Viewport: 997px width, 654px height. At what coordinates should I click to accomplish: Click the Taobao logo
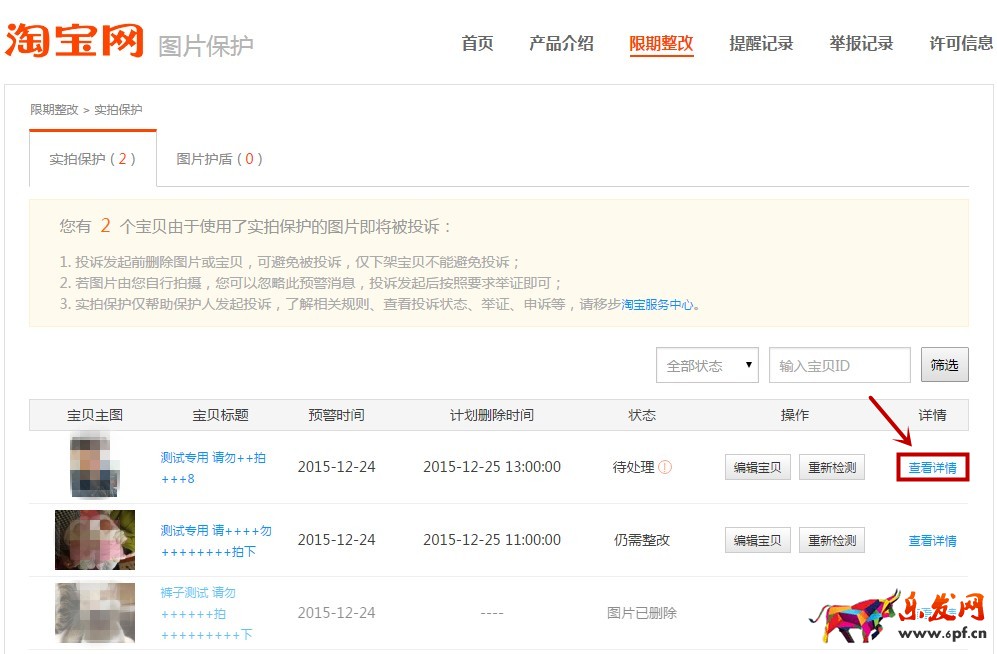coord(75,42)
